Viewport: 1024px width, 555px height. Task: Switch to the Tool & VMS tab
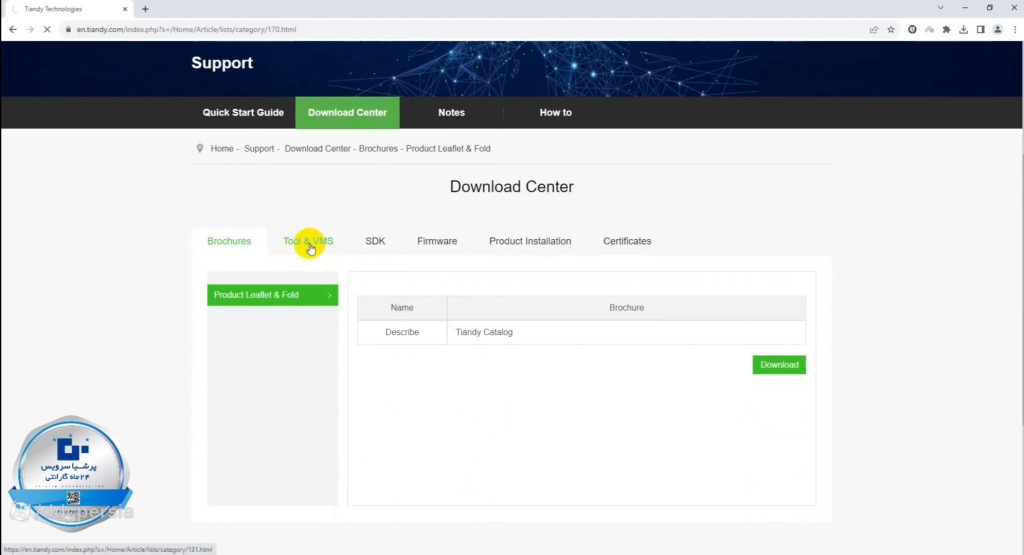click(308, 241)
